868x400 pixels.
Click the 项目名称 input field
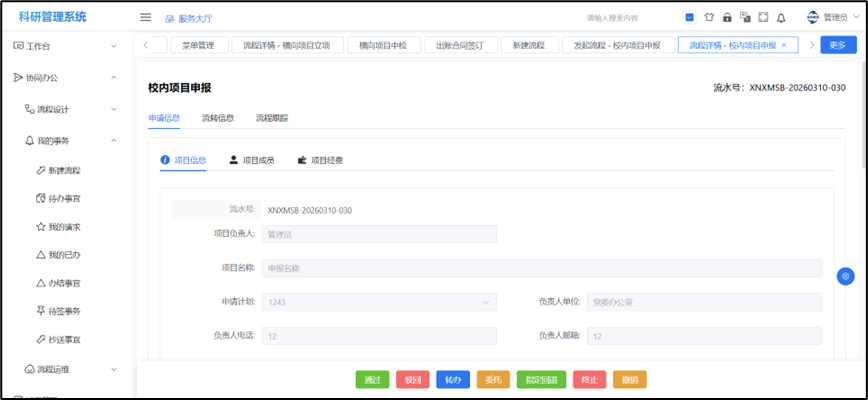point(541,268)
